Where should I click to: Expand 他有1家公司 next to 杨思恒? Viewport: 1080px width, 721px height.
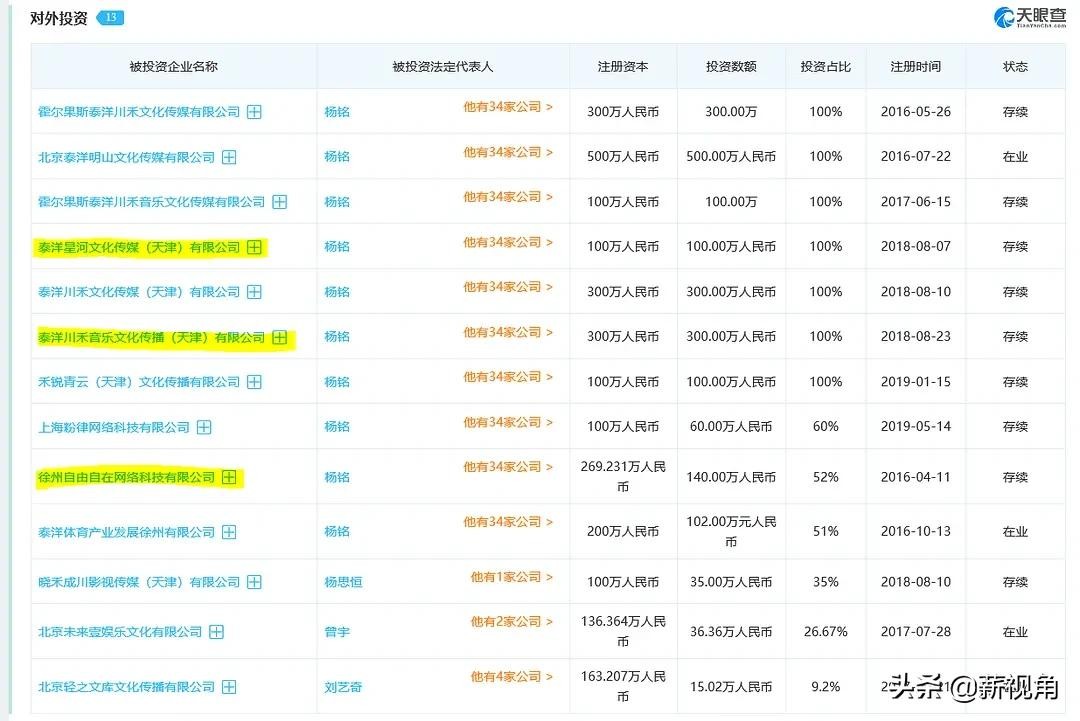(511, 577)
